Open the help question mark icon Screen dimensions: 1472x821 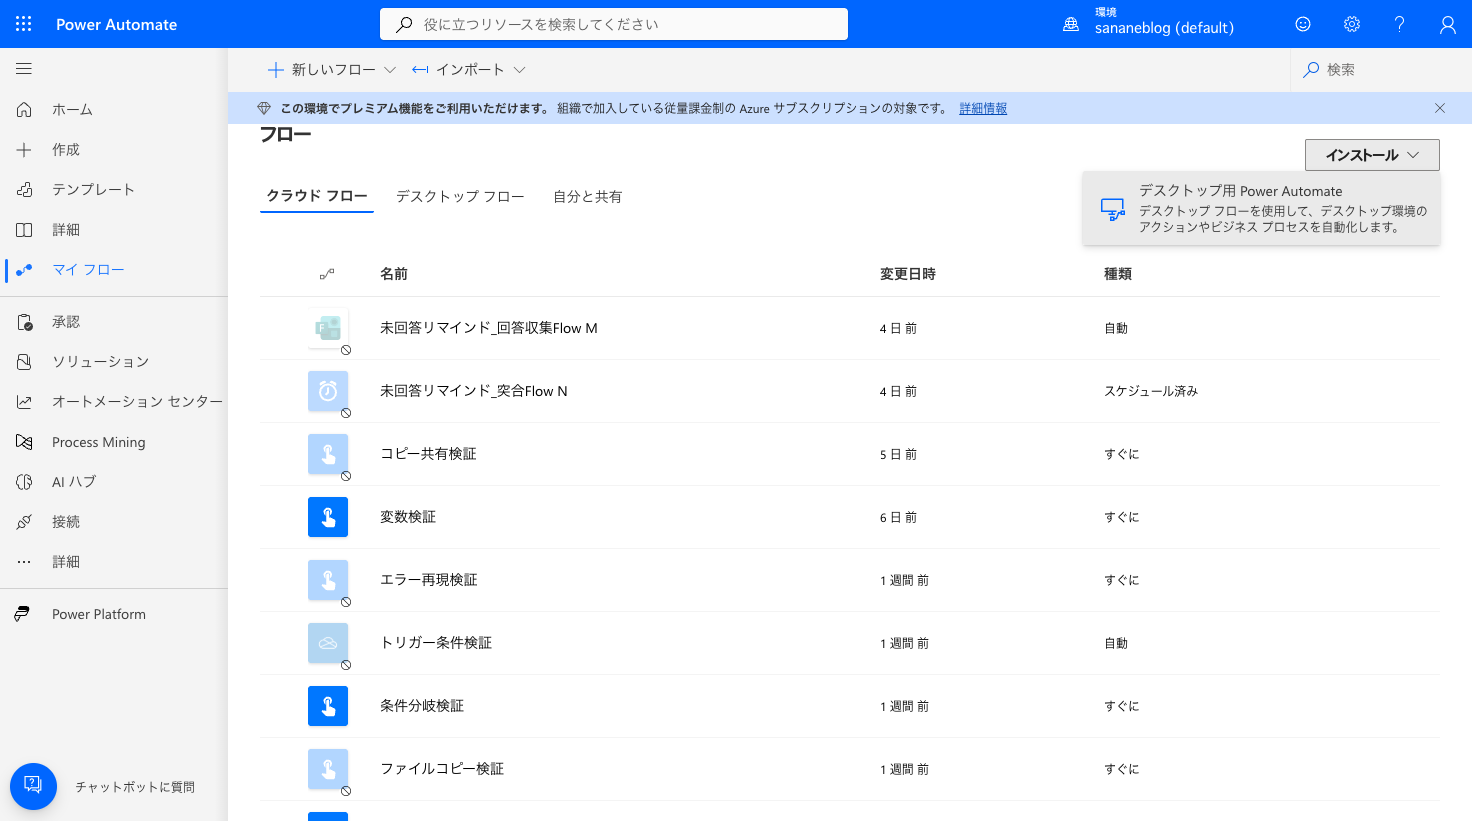[x=1400, y=24]
